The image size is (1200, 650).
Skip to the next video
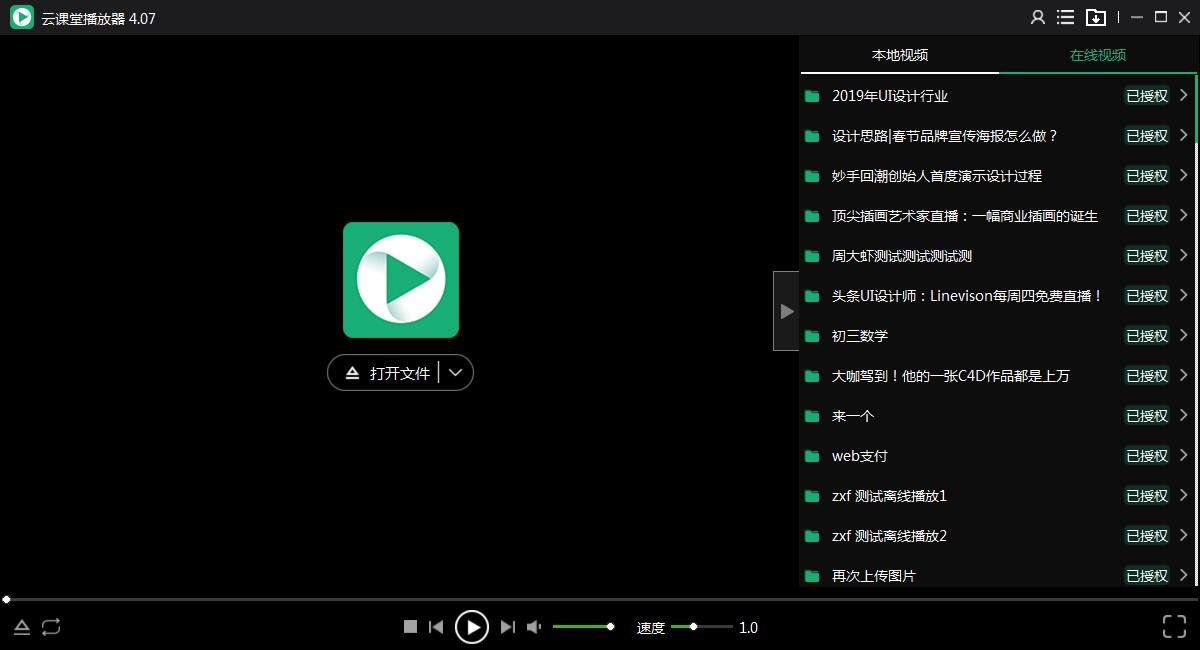pyautogui.click(x=507, y=627)
